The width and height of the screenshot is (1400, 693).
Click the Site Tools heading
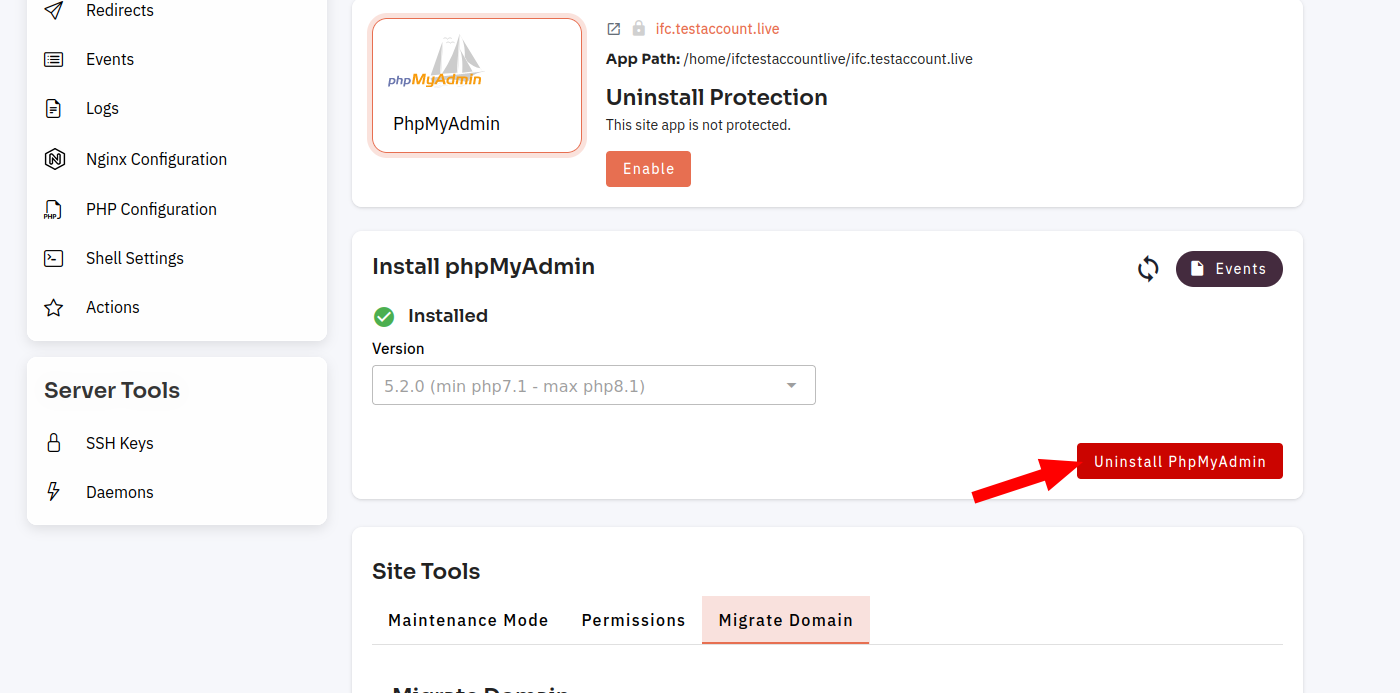point(426,571)
